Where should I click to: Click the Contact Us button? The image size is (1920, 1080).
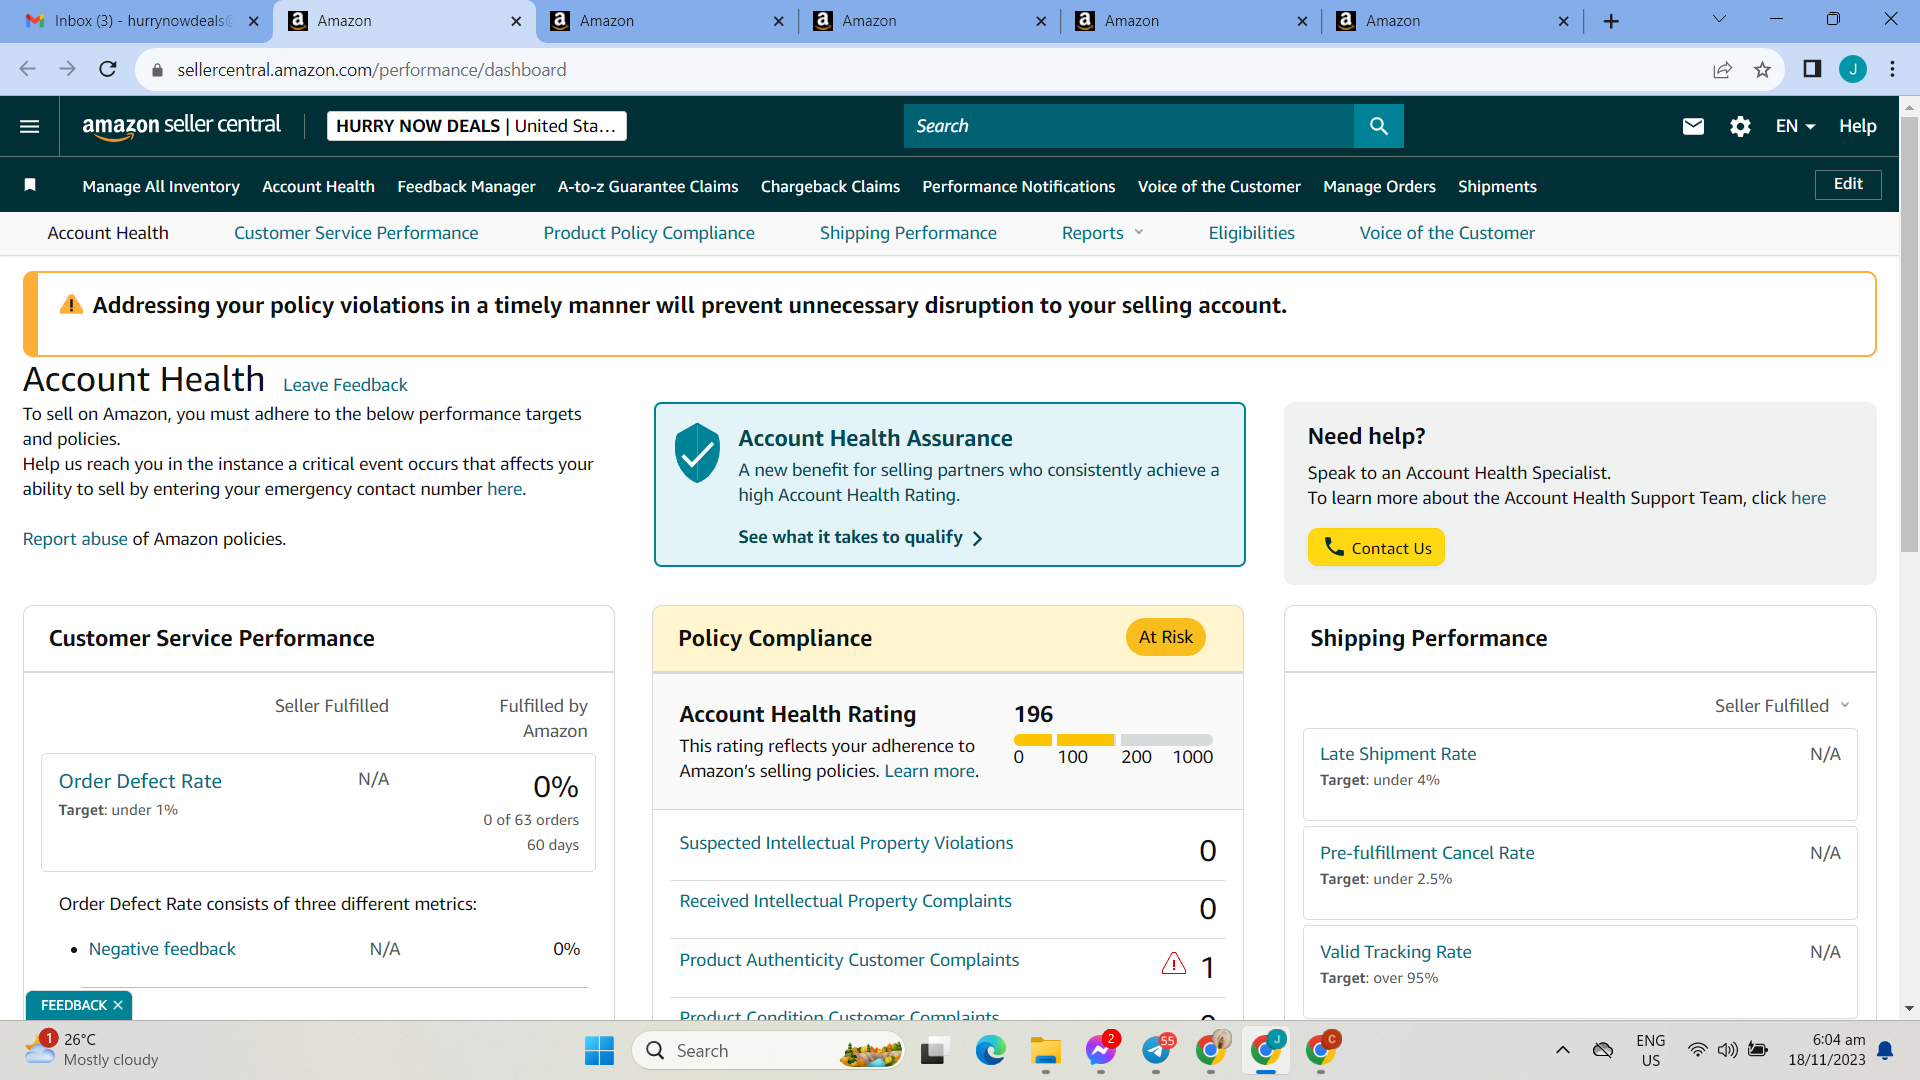coord(1376,547)
